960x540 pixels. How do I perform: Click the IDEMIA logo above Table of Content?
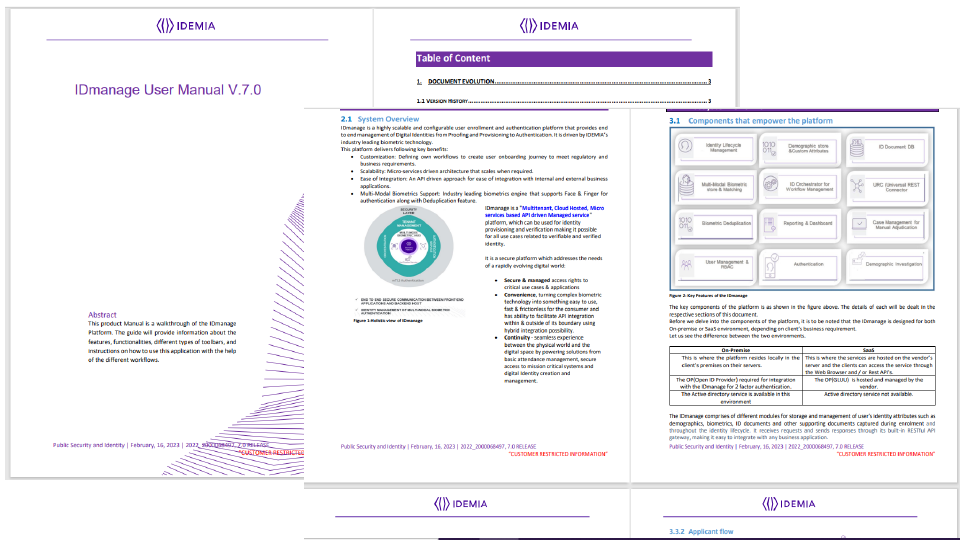(x=549, y=26)
